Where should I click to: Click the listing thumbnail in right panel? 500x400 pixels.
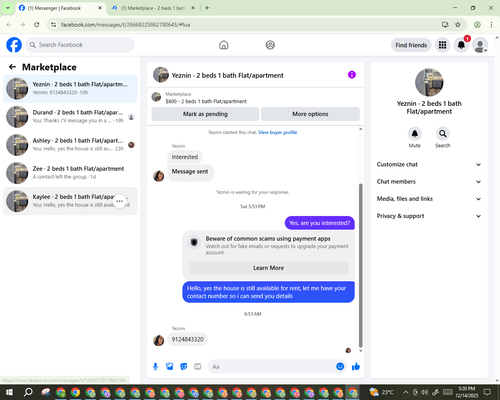pos(429,82)
